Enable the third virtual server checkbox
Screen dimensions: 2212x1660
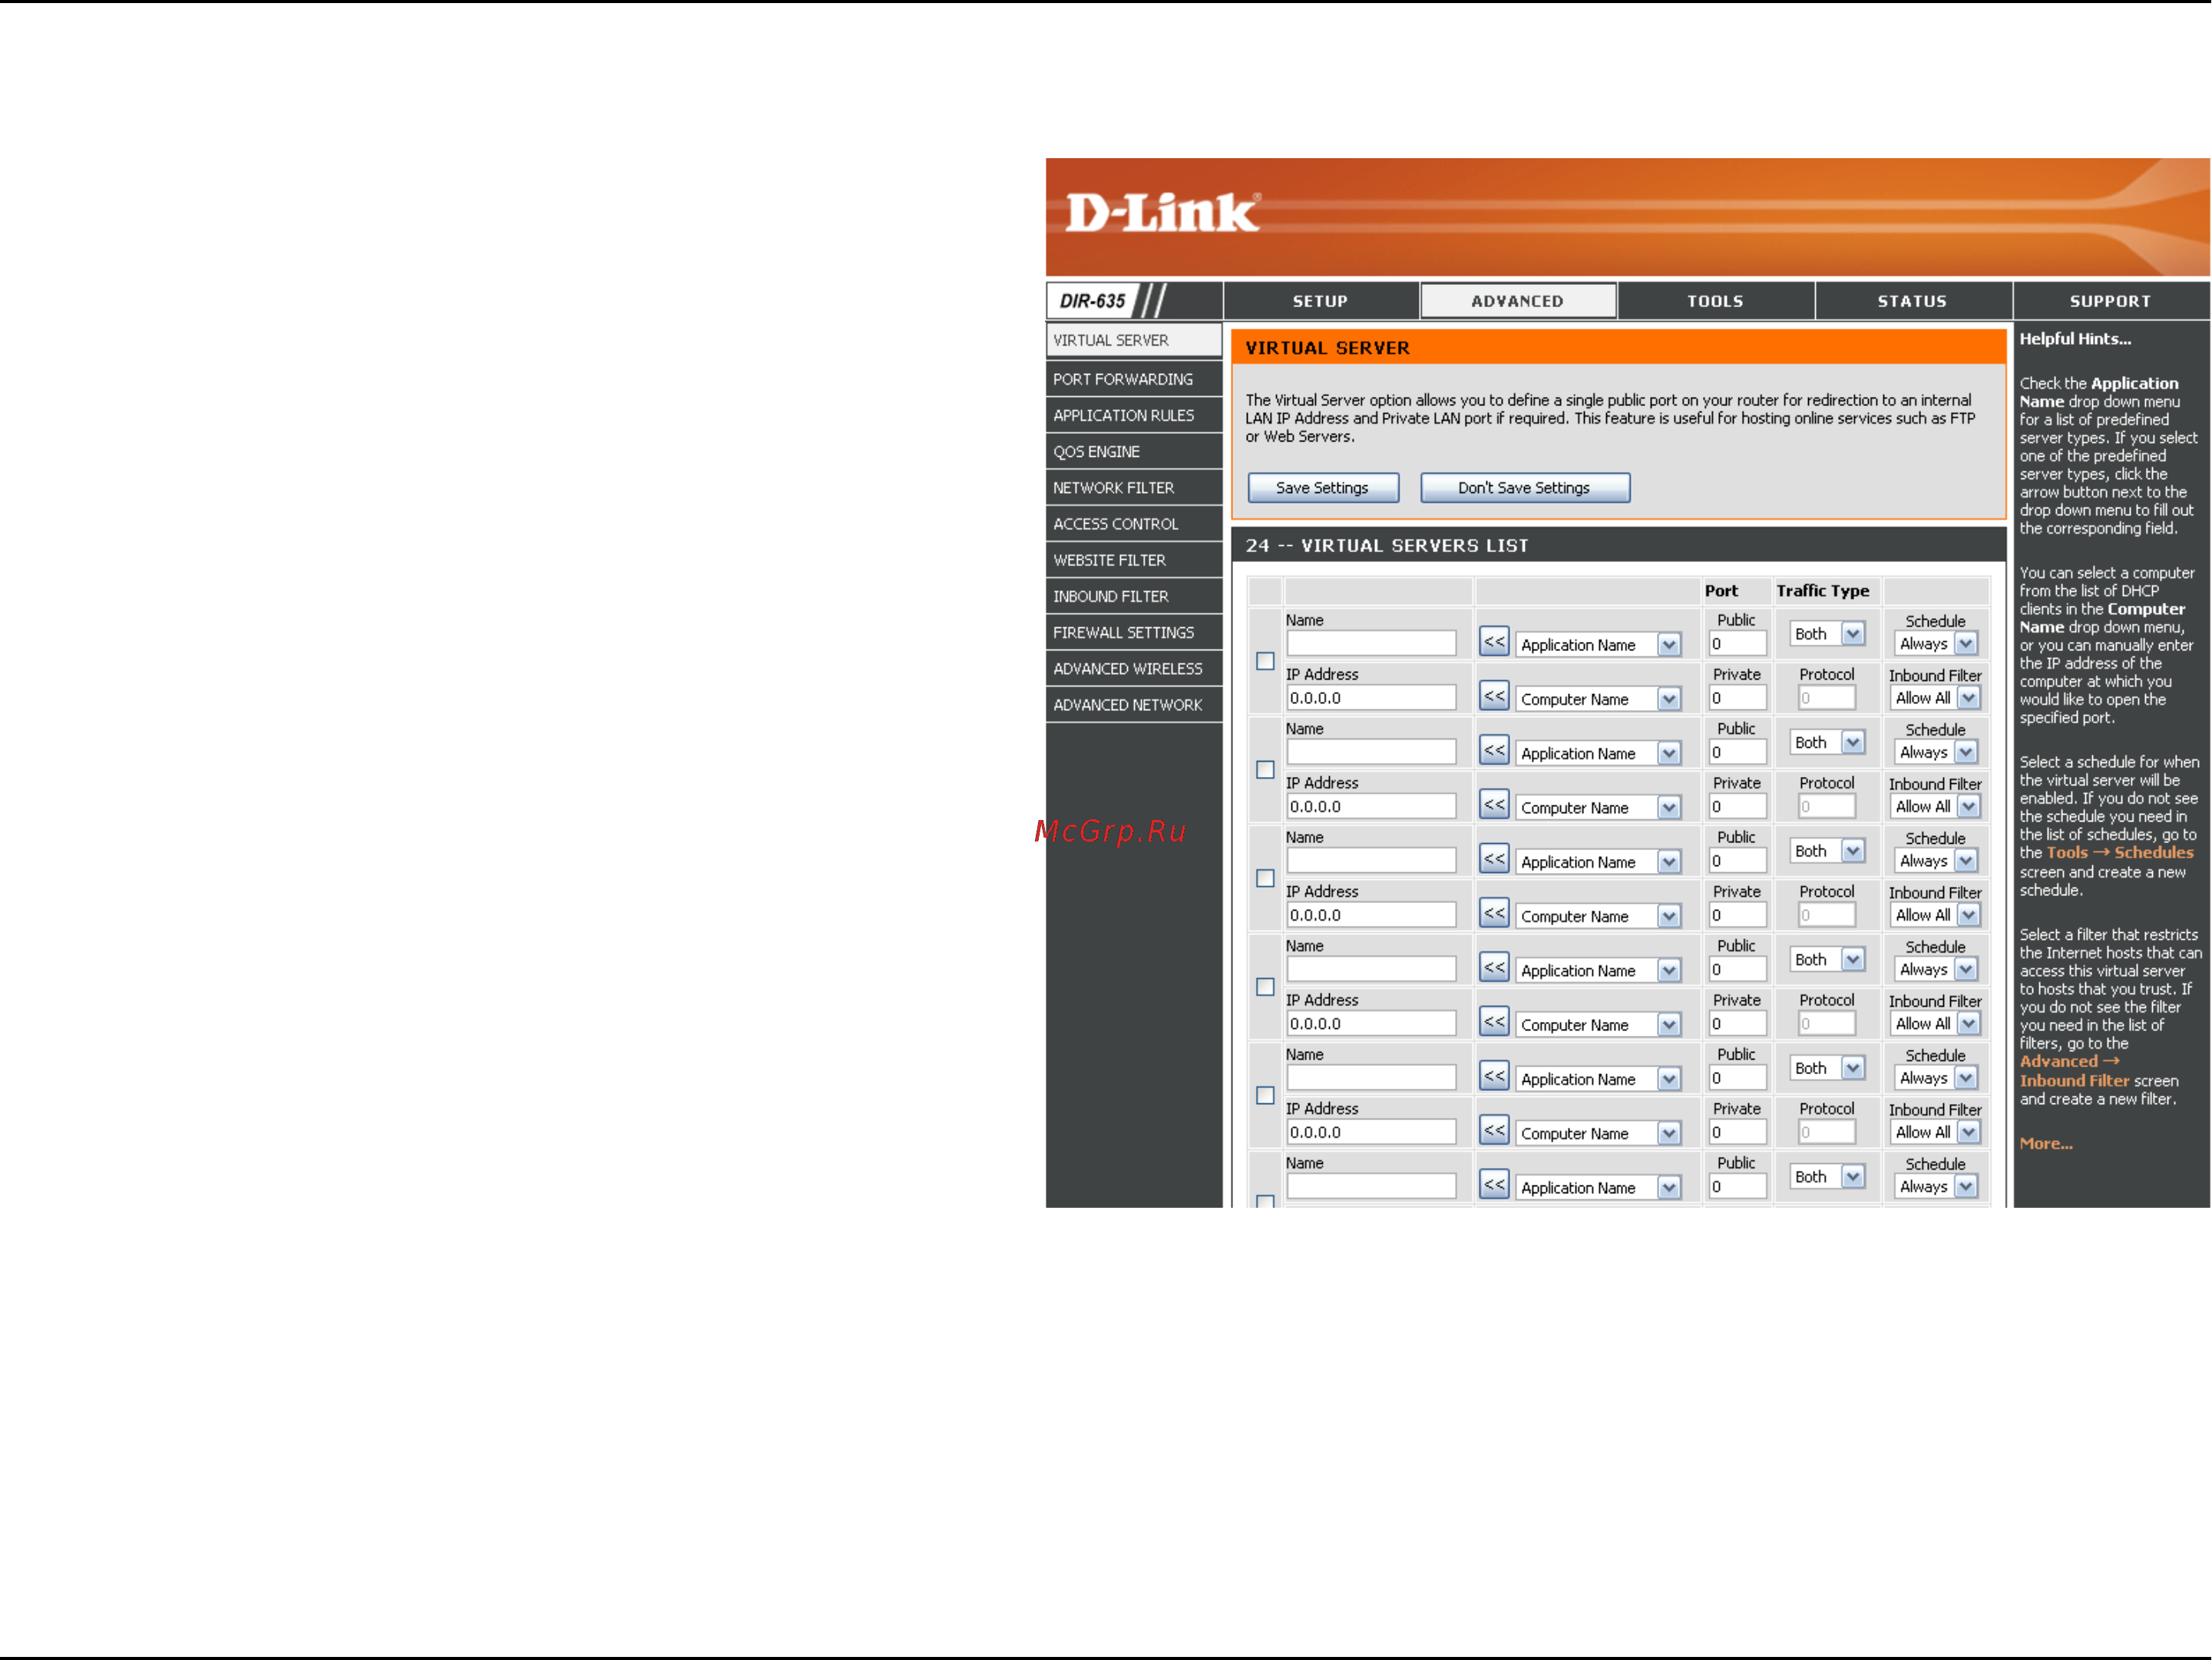(x=1265, y=878)
